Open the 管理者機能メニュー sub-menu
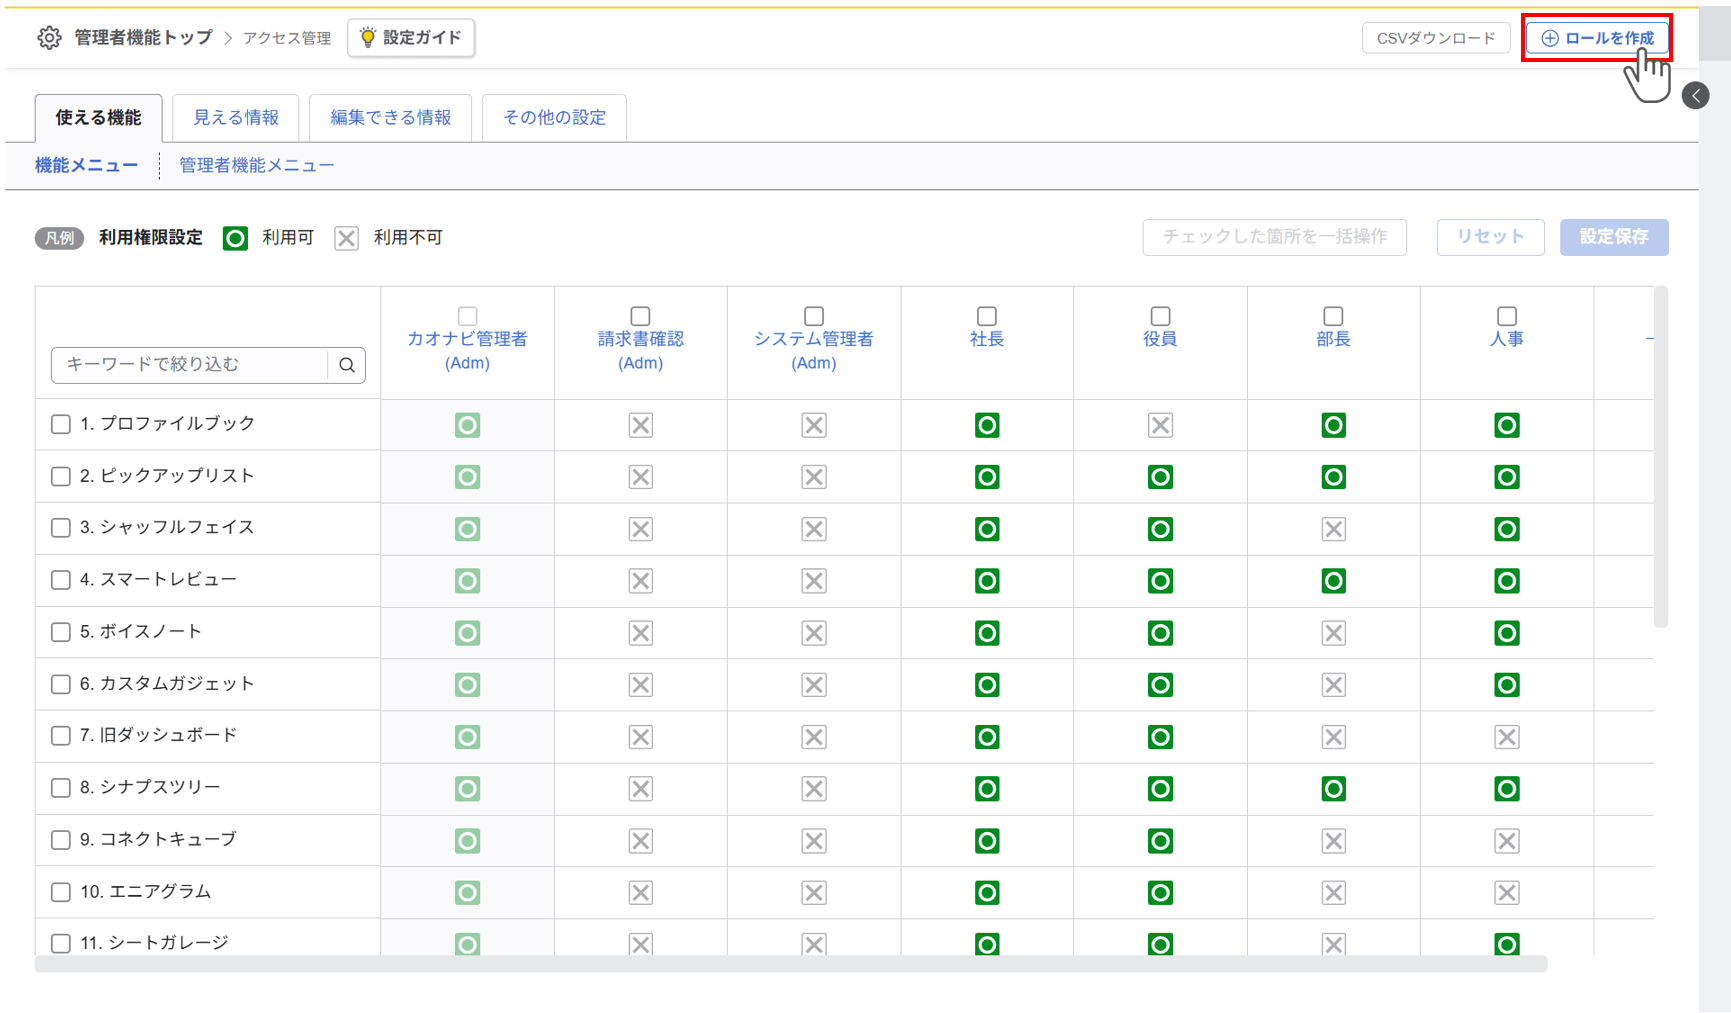Image resolution: width=1731 pixels, height=1013 pixels. point(256,166)
